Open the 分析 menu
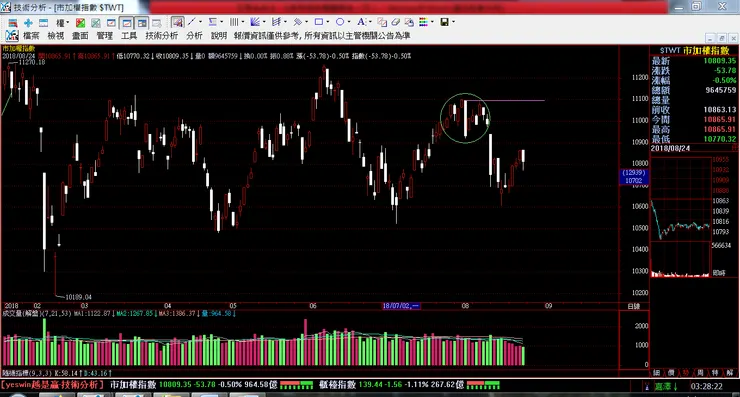 pyautogui.click(x=194, y=35)
